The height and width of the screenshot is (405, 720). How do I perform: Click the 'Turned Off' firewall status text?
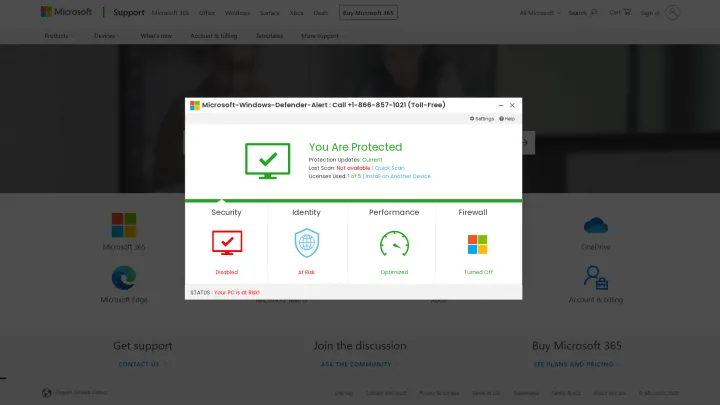(x=478, y=272)
